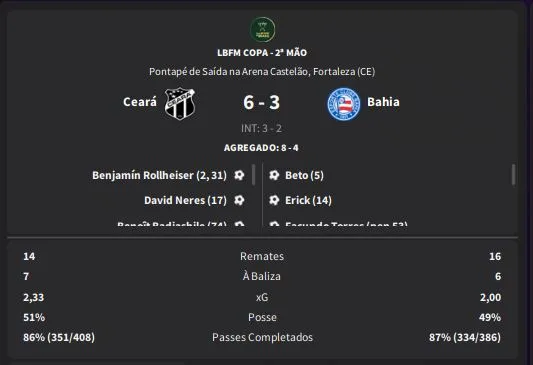533x365 pixels.
Task: Open scorer Benjamín Rollheiser's profile
Action: 159,175
